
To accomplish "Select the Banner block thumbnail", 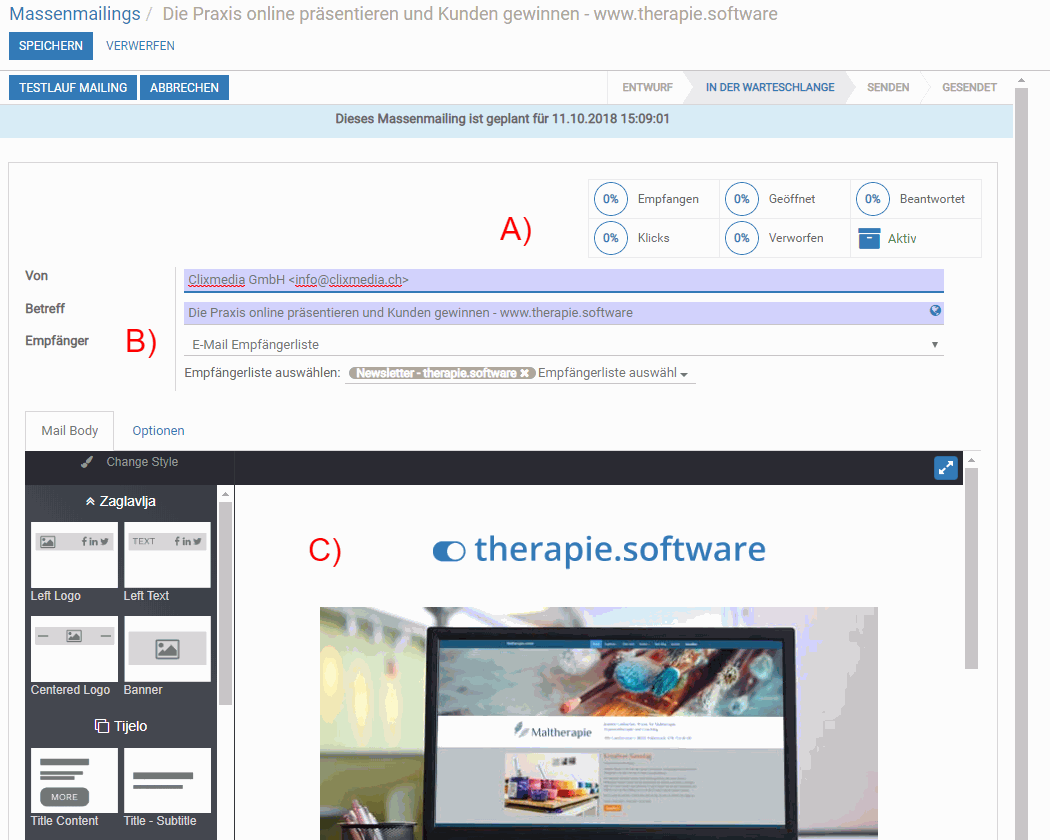I will coord(167,648).
